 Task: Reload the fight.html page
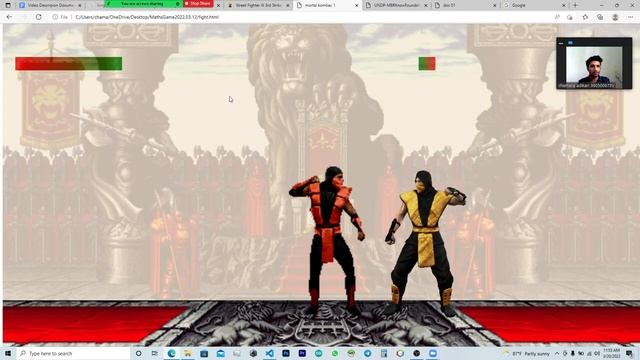(x=38, y=17)
